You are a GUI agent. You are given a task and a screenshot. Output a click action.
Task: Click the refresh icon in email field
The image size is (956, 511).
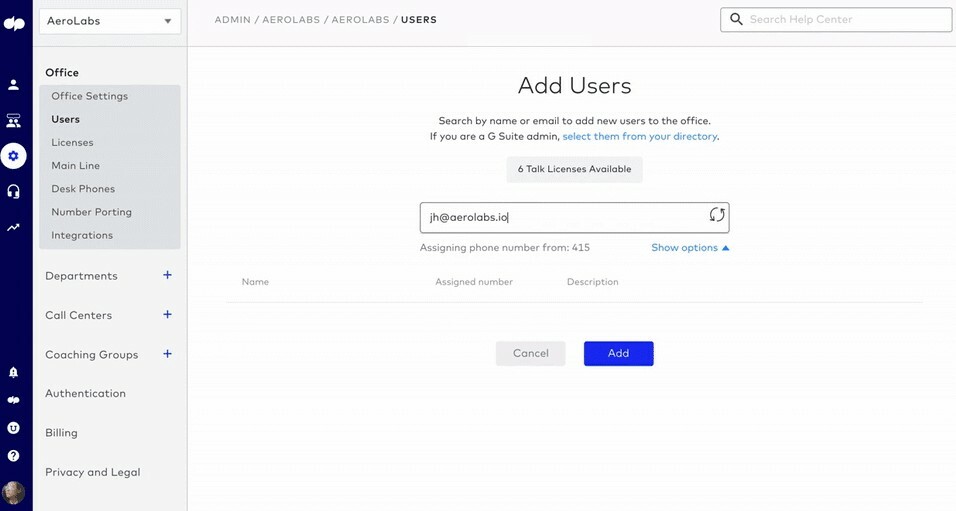[716, 215]
